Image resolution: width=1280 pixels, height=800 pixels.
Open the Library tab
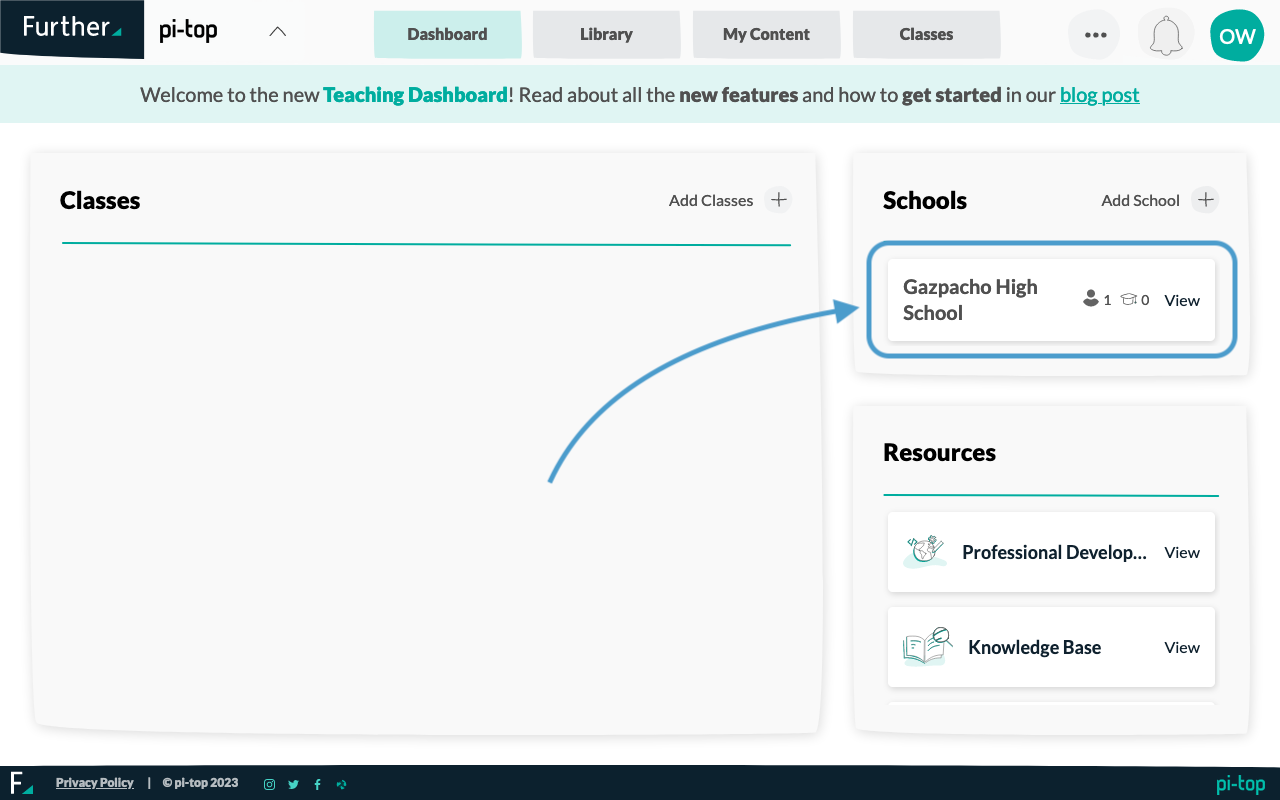(x=606, y=34)
